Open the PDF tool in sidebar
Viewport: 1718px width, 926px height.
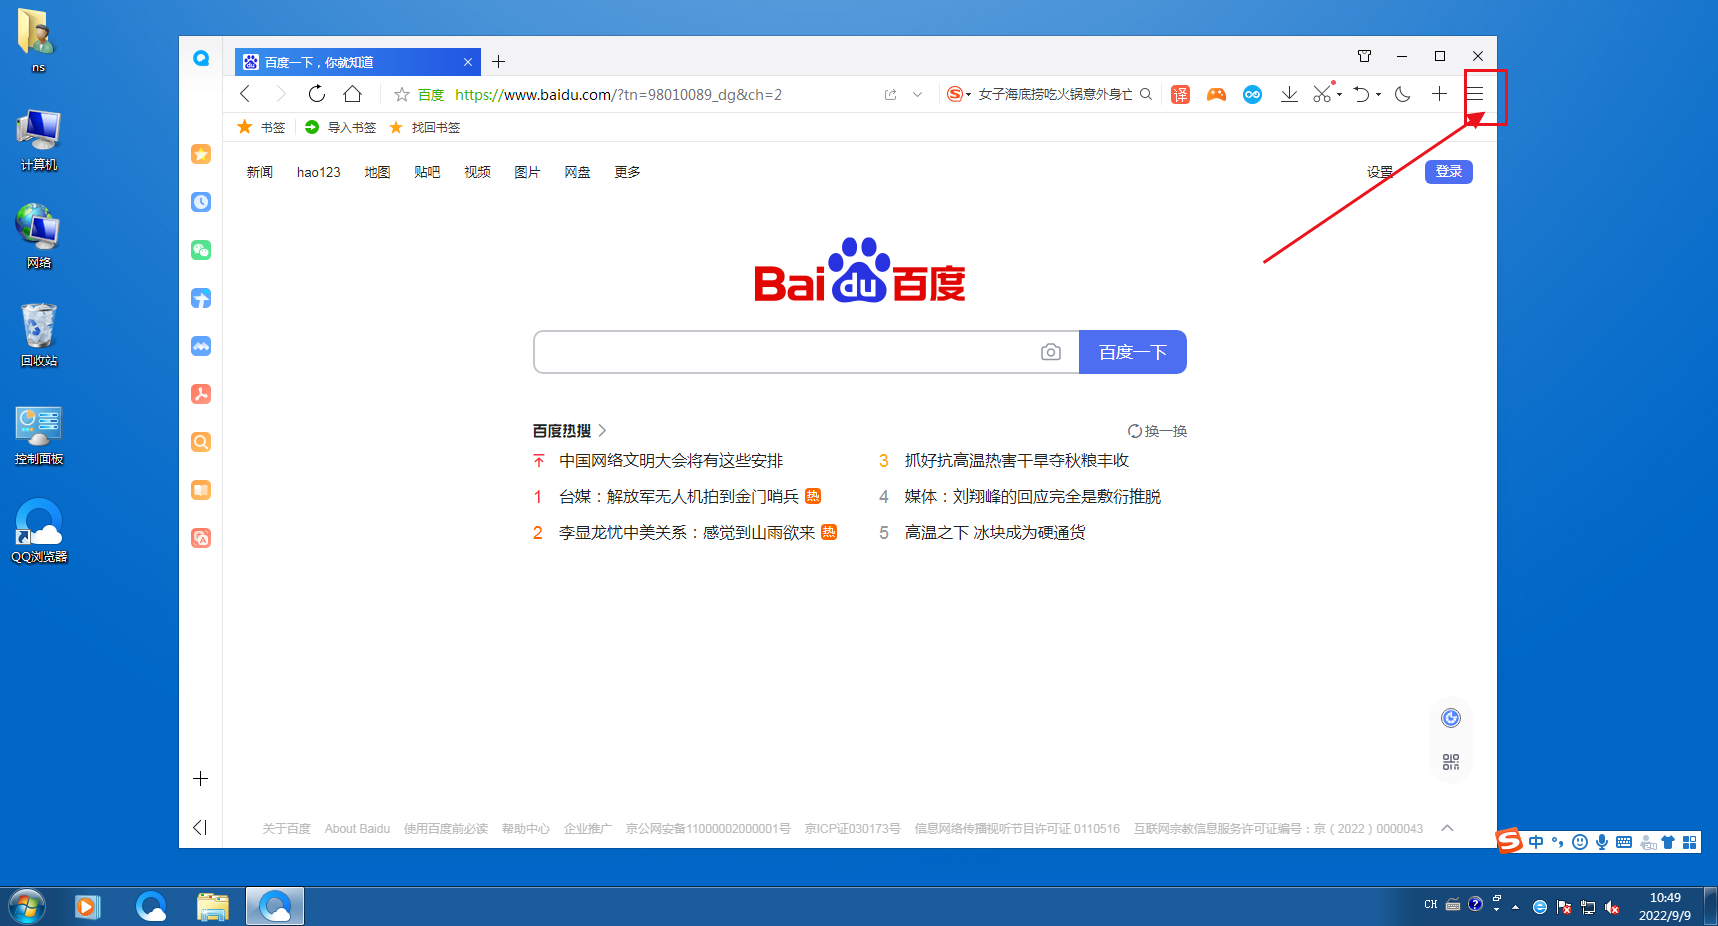click(x=201, y=394)
